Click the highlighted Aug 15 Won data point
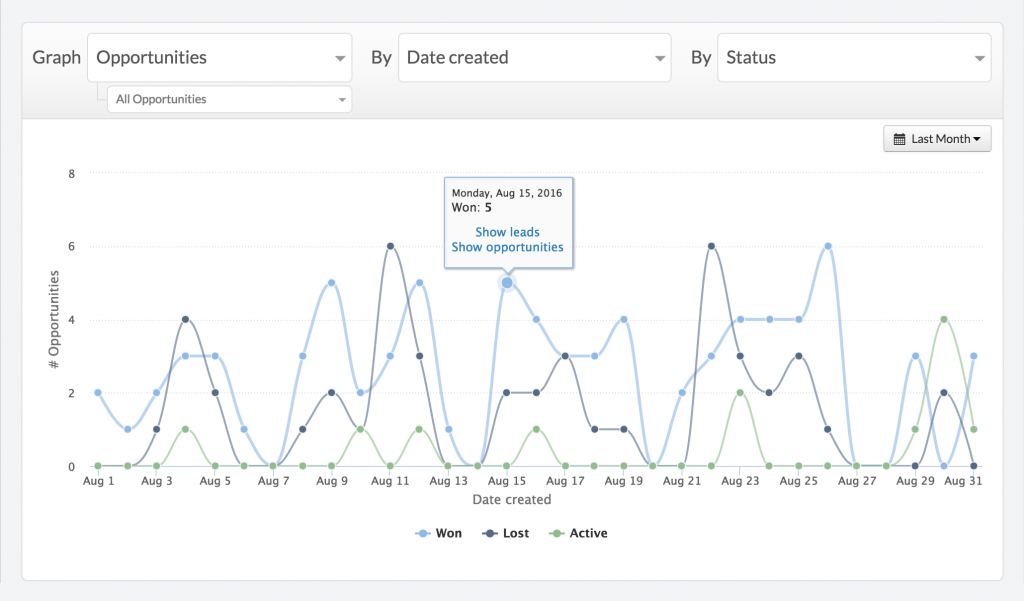This screenshot has width=1024, height=601. pos(507,283)
